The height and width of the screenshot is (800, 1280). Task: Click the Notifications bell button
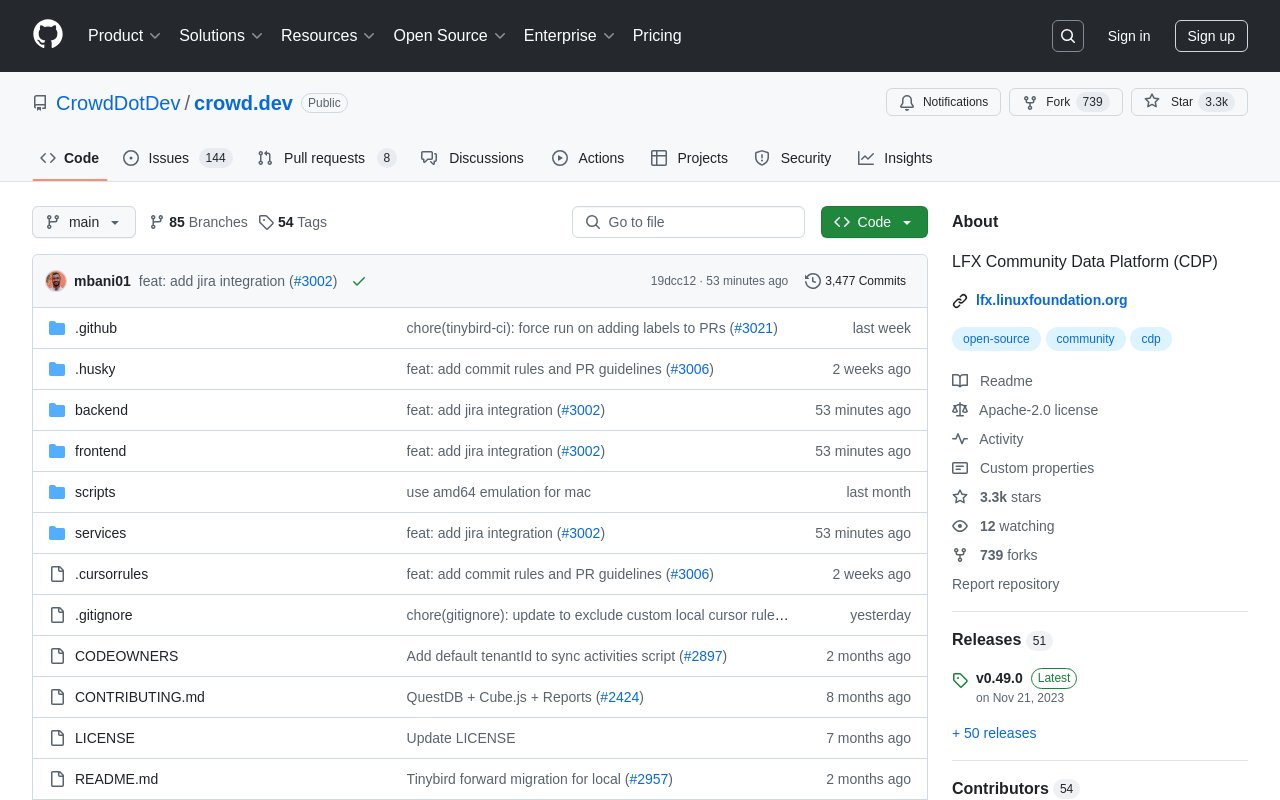coord(943,102)
